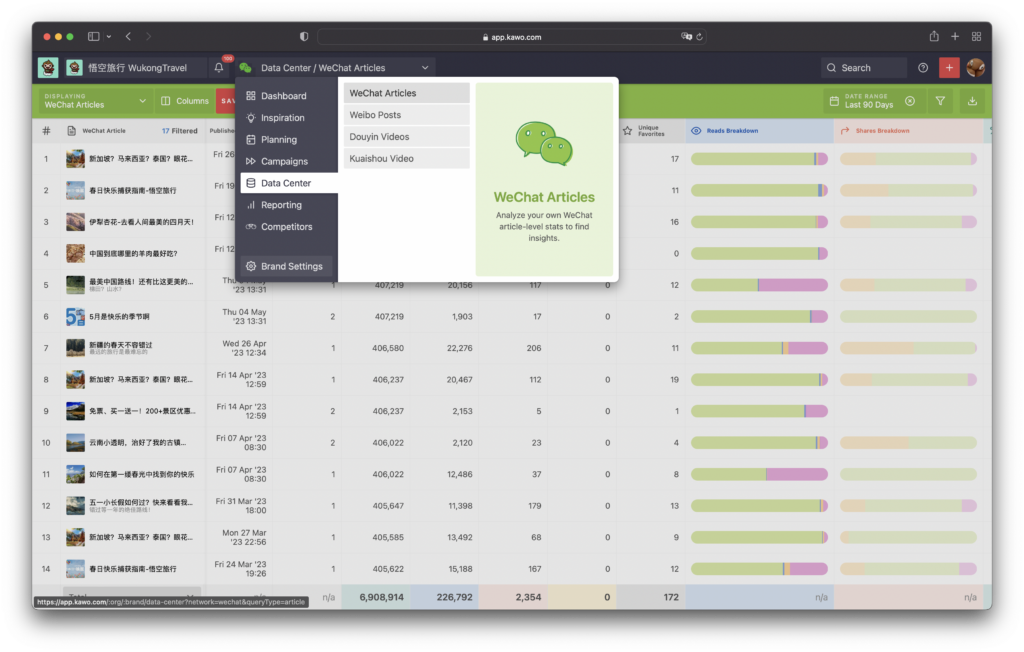This screenshot has height=652, width=1024.
Task: Open the user profile avatar
Action: pos(975,67)
